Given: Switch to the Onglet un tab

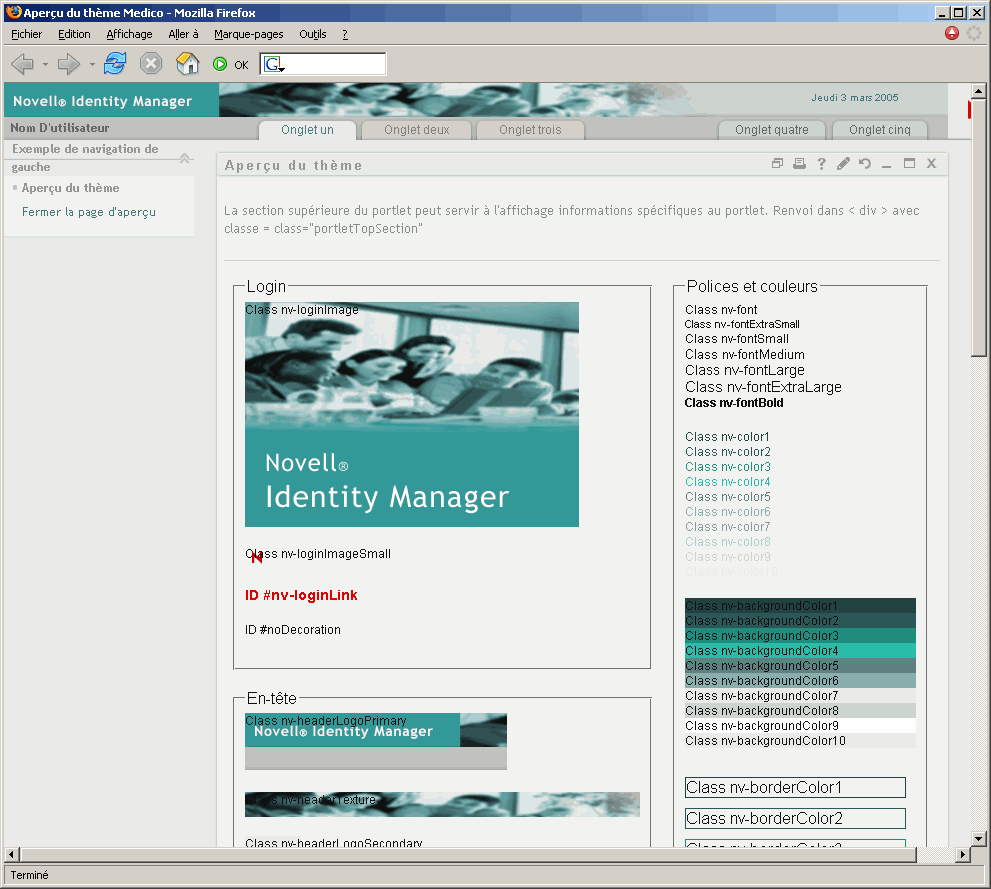Looking at the screenshot, I should [307, 130].
